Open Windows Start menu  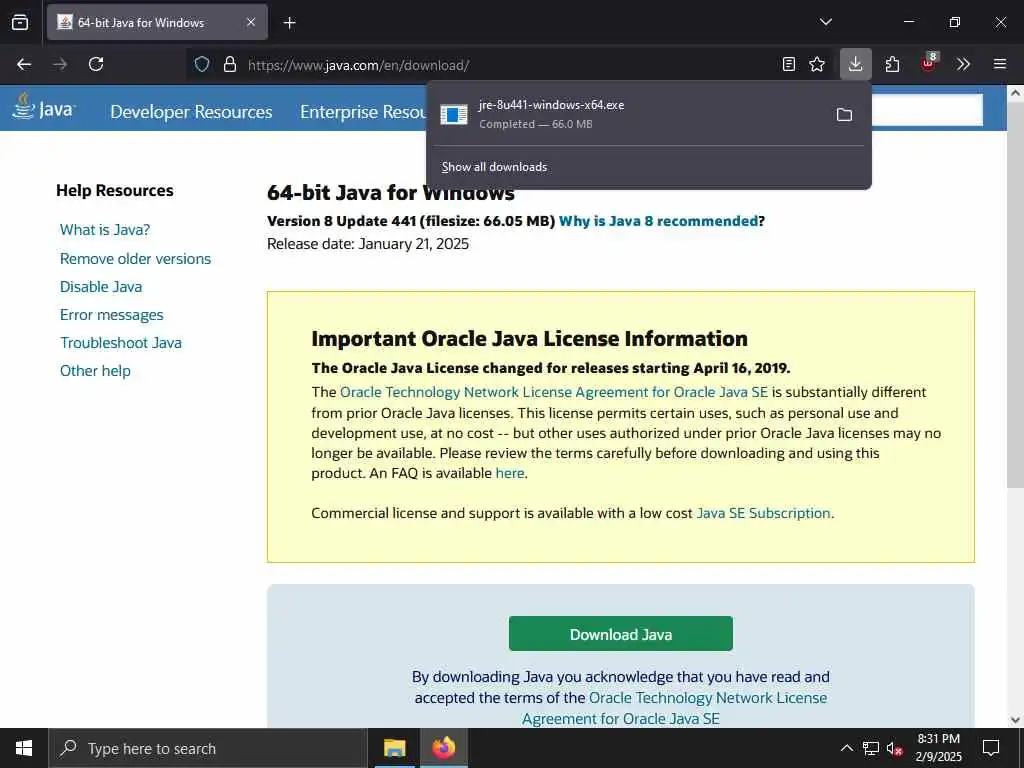click(x=24, y=748)
